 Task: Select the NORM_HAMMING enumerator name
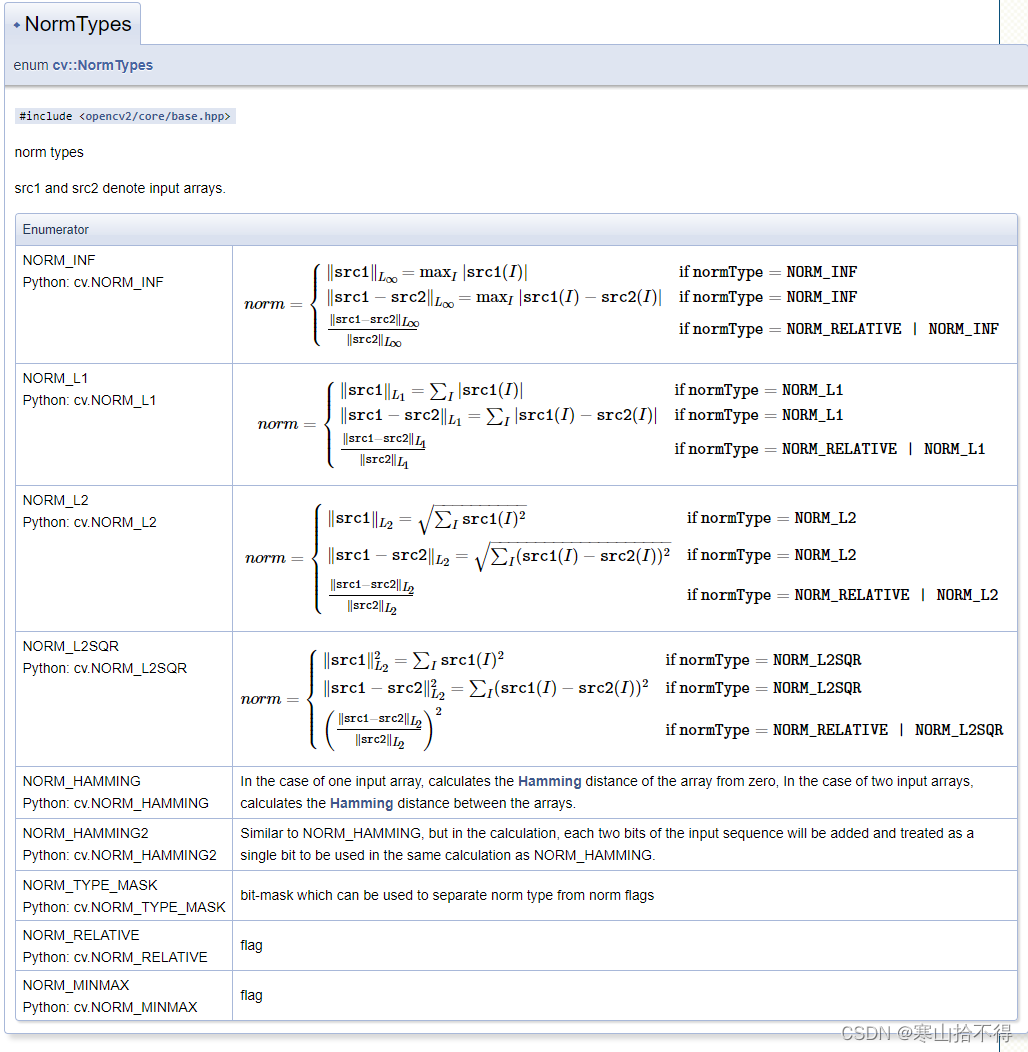click(82, 782)
